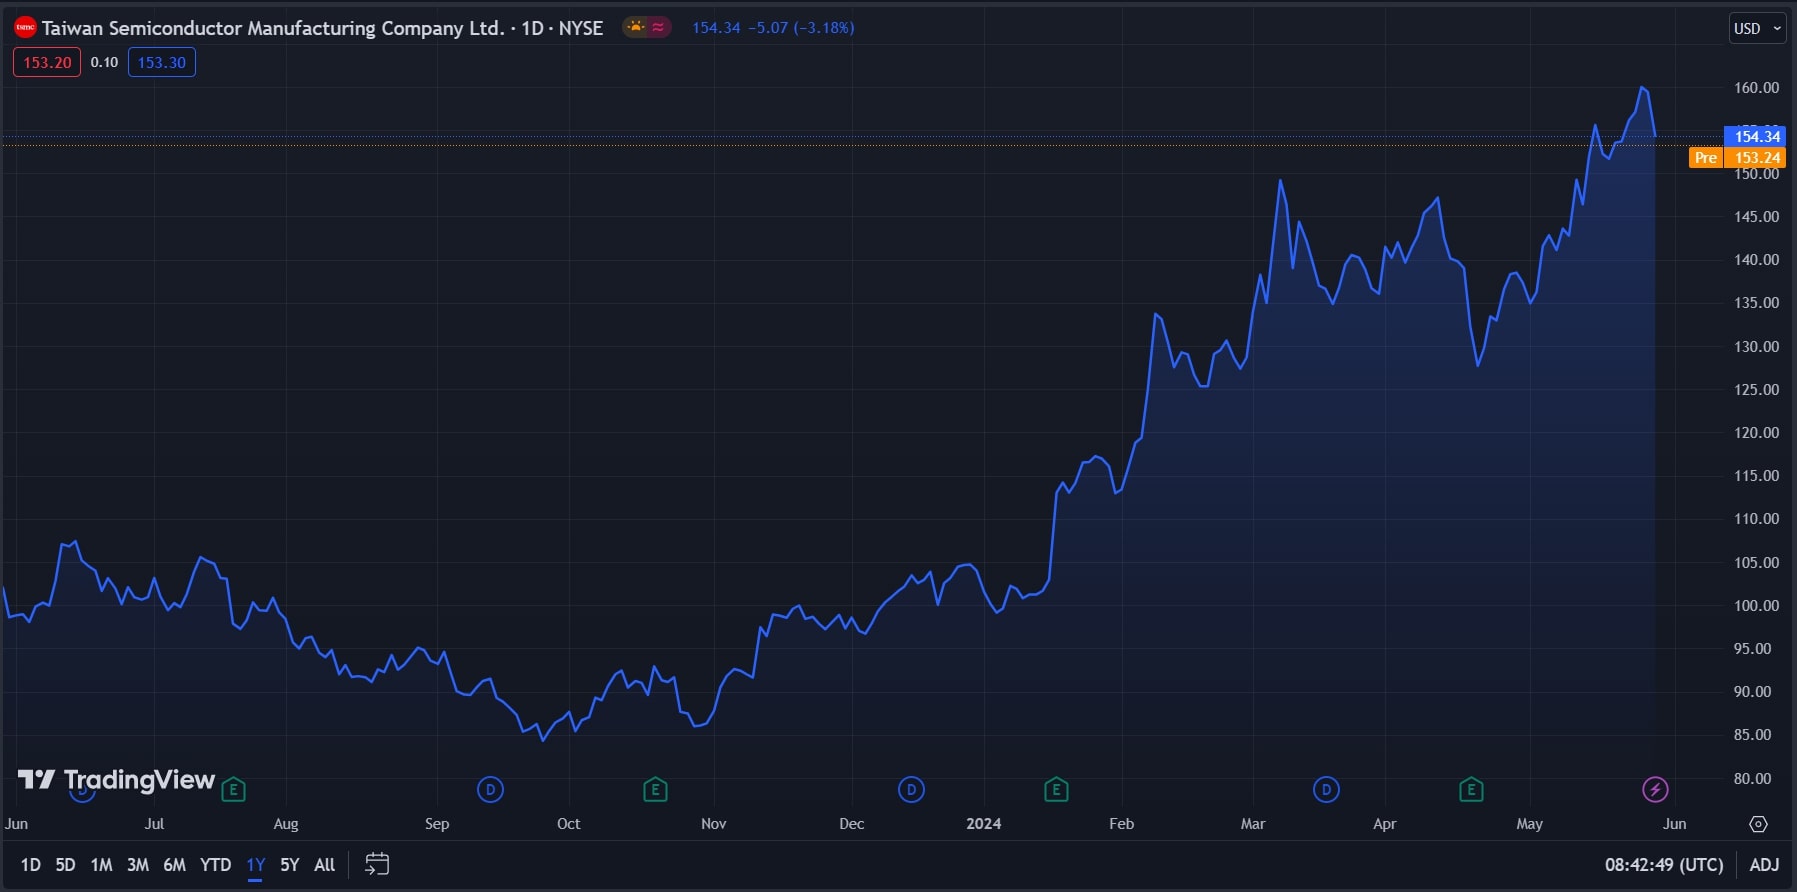1797x892 pixels.
Task: Click earnings marker E in April
Action: click(1471, 790)
